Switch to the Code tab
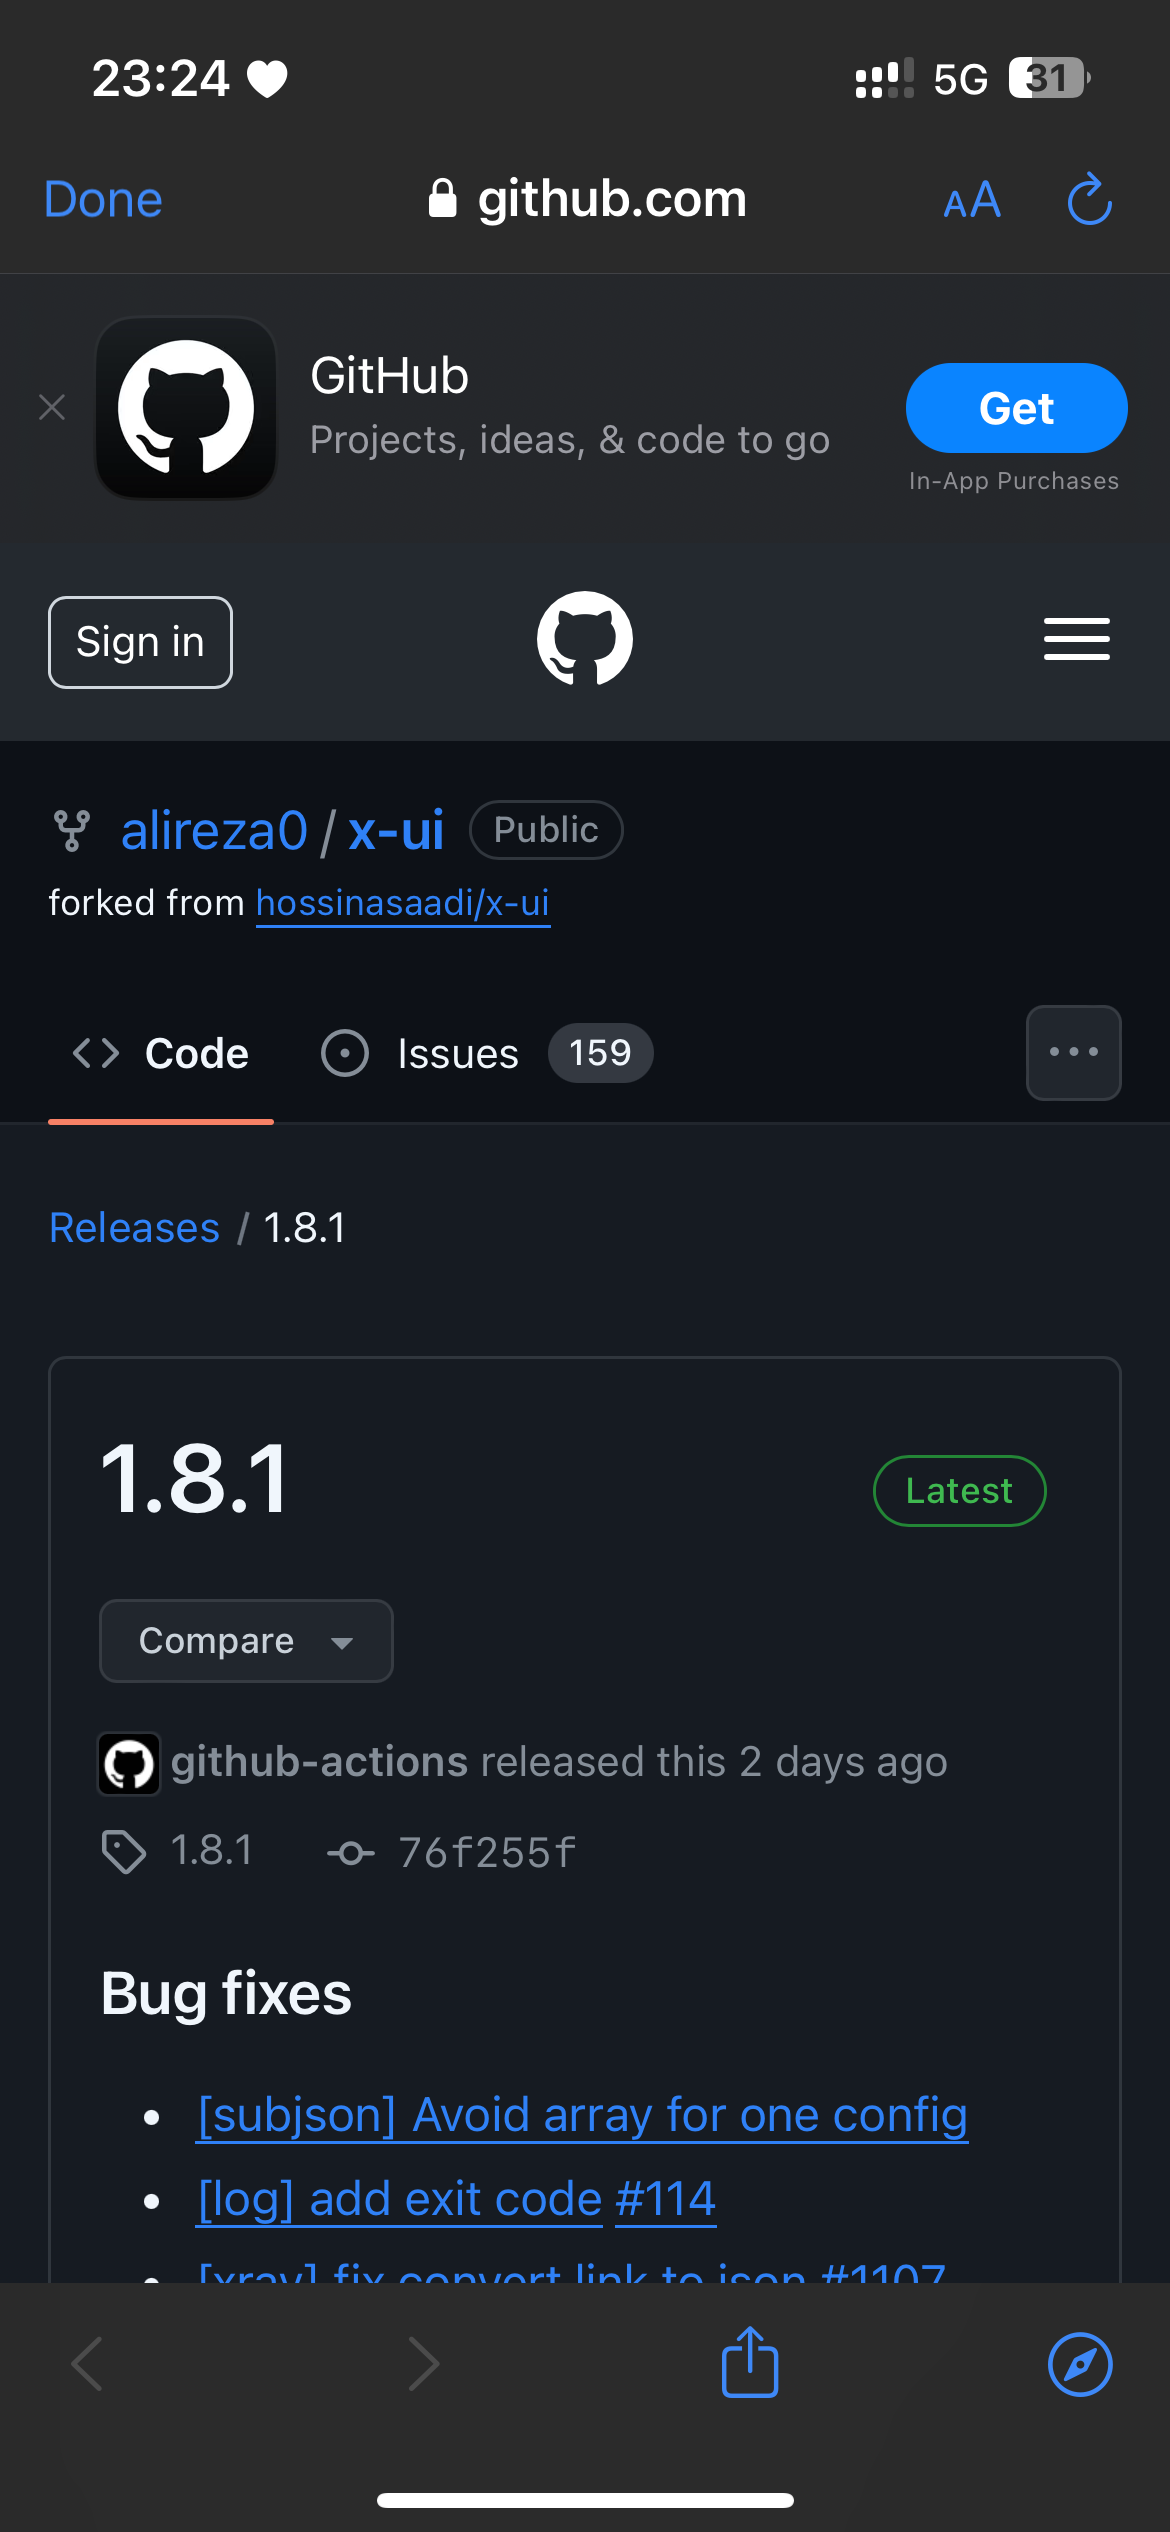The height and width of the screenshot is (2532, 1170). (162, 1052)
